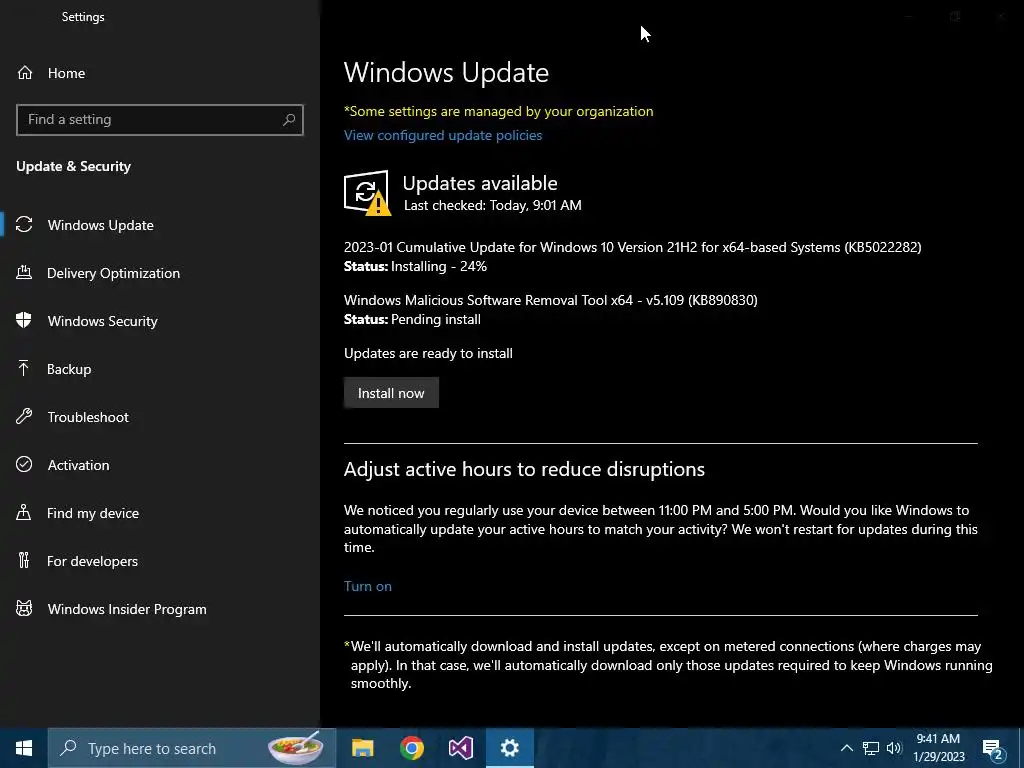
Task: Click the Backup upward arrow icon
Action: tap(24, 368)
